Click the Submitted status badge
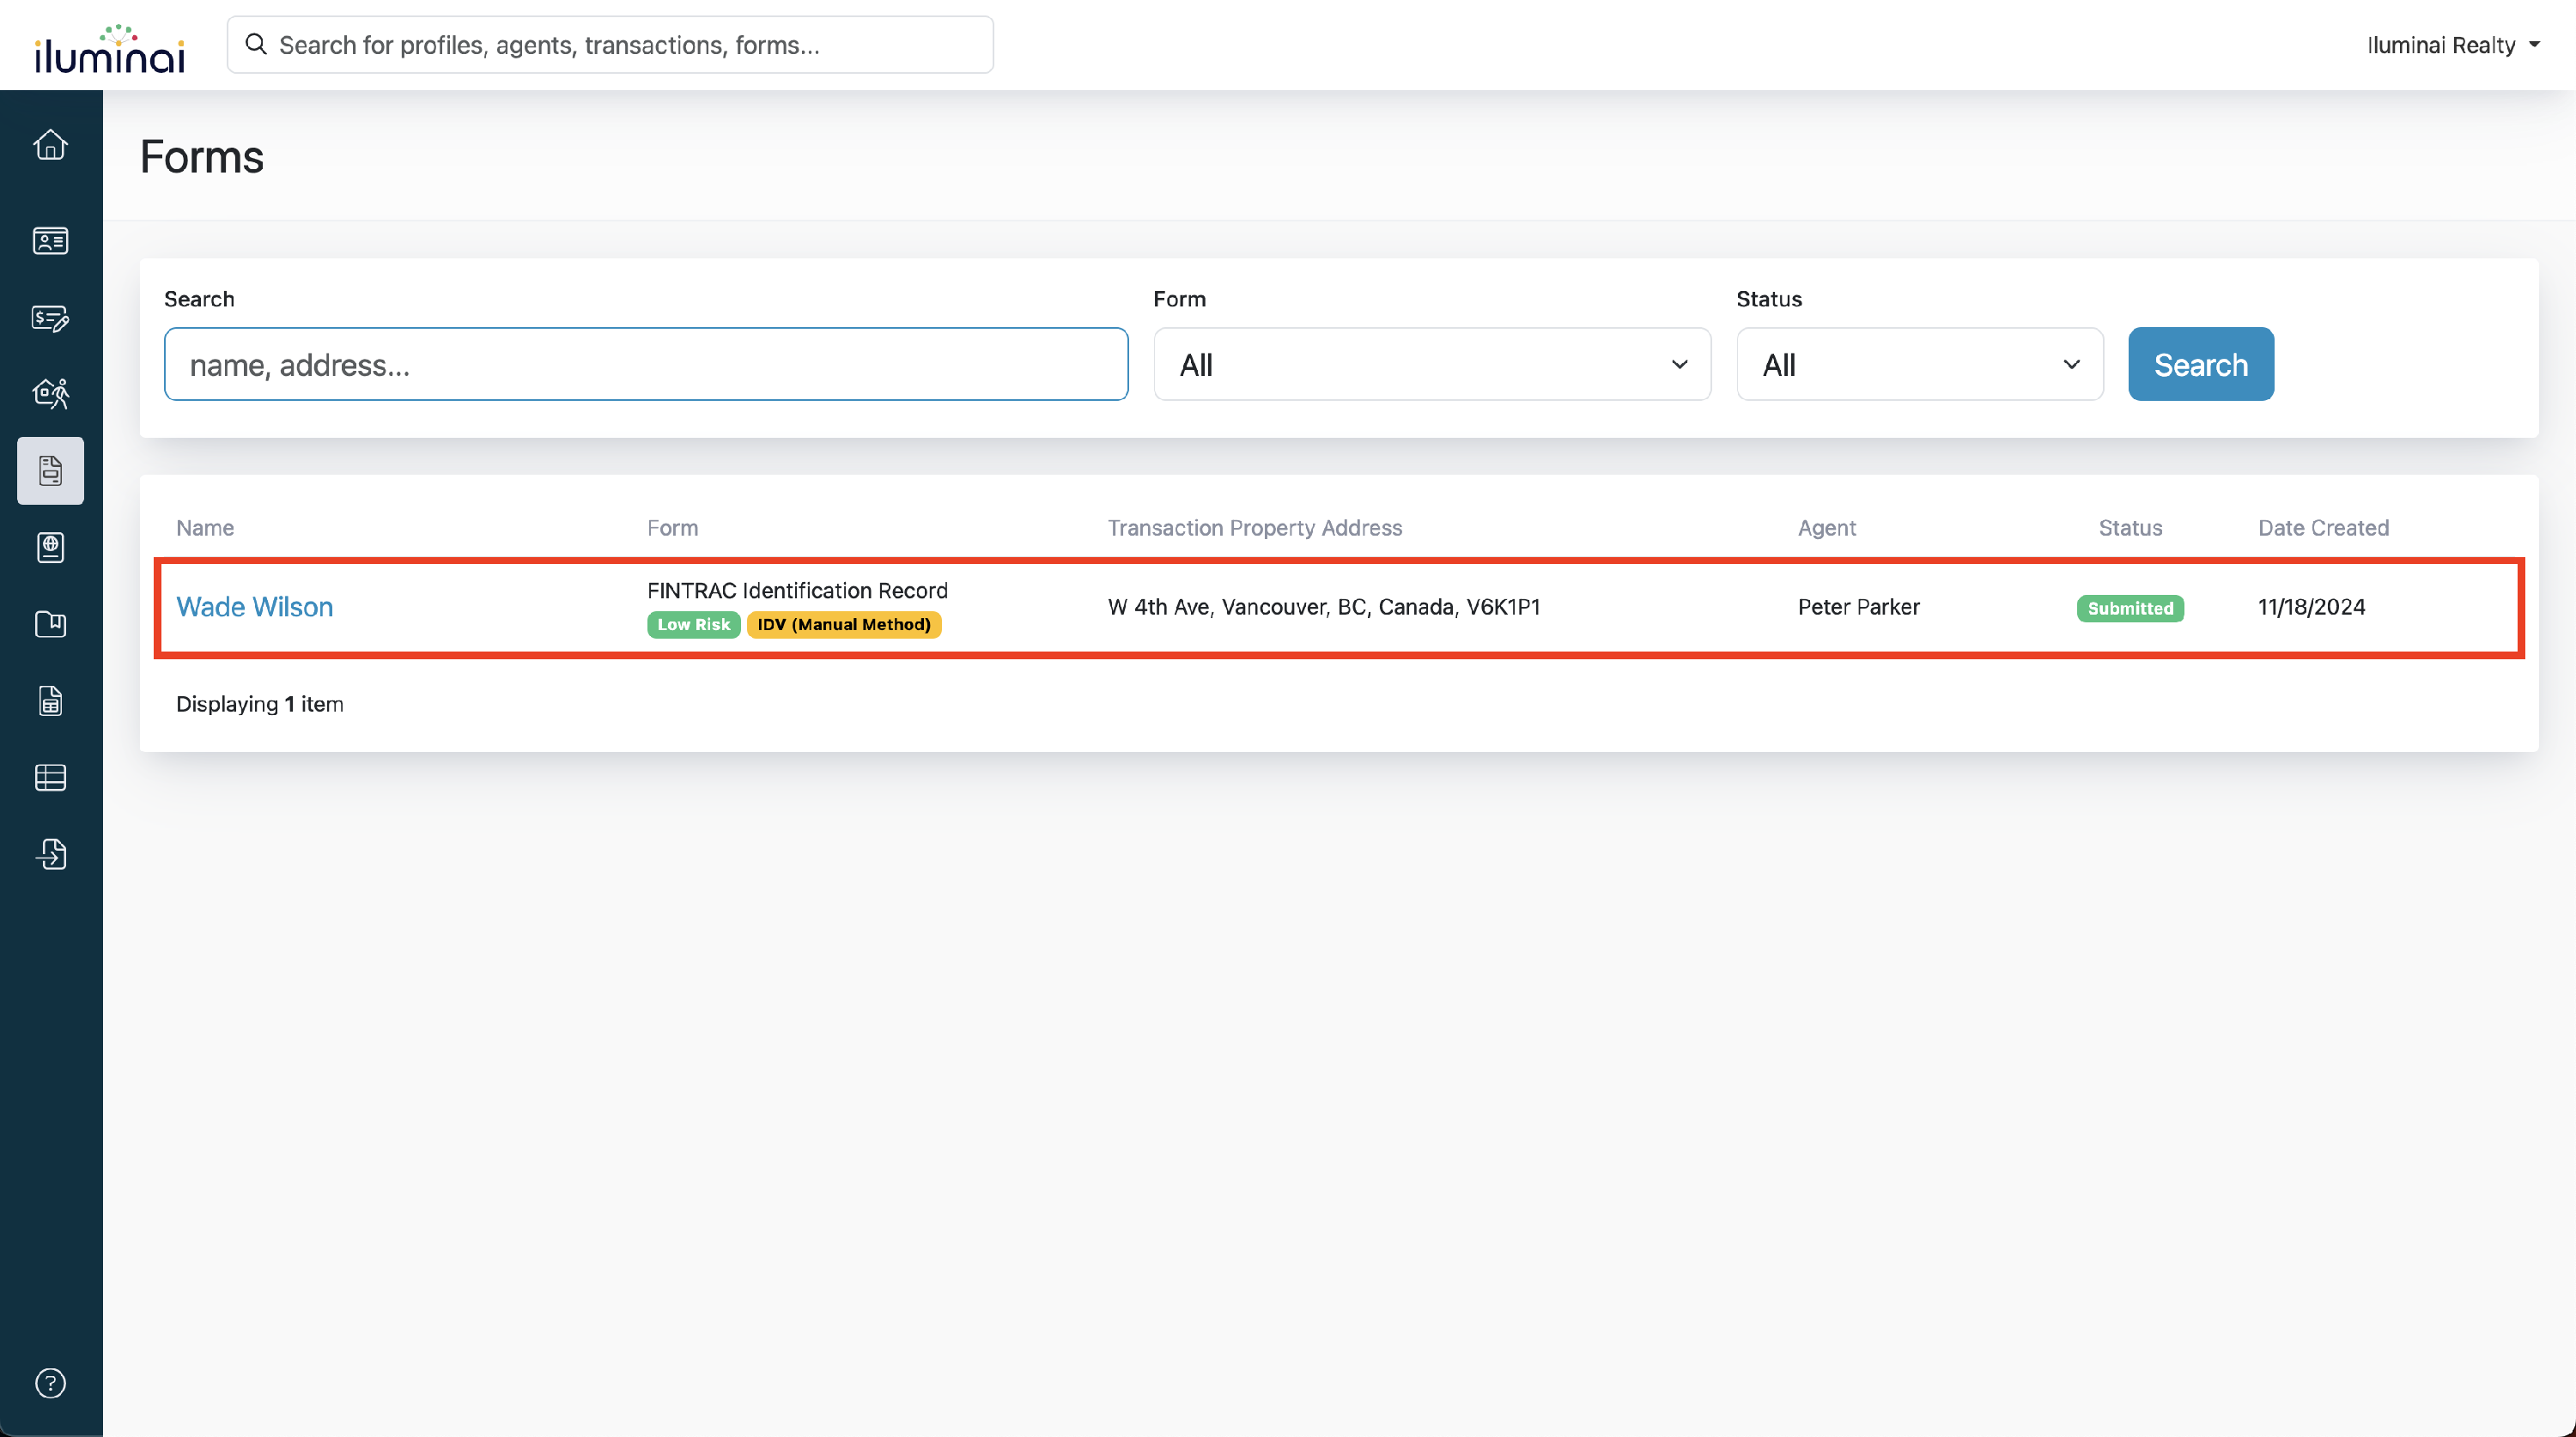 [x=2130, y=608]
